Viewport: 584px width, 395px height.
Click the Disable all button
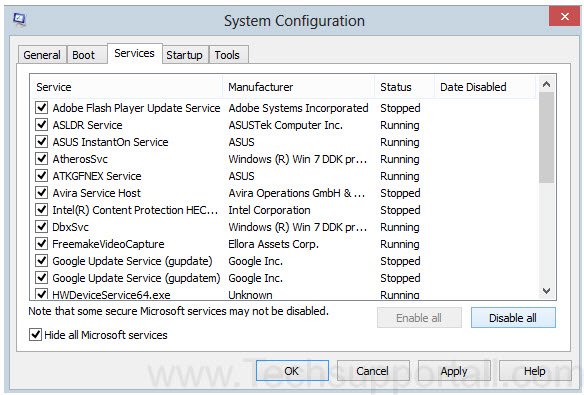[x=513, y=318]
